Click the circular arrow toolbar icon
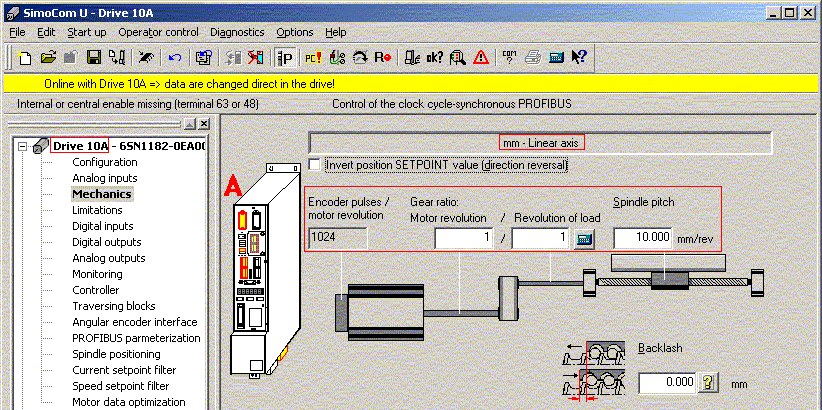The image size is (822, 410). coord(360,57)
